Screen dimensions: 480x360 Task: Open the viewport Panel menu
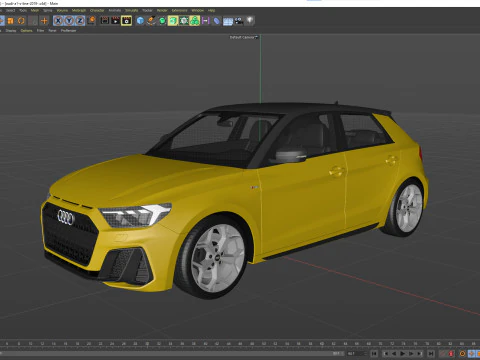pyautogui.click(x=52, y=31)
